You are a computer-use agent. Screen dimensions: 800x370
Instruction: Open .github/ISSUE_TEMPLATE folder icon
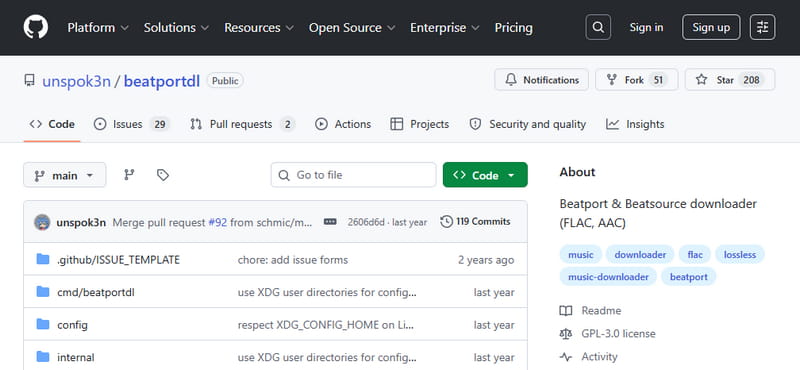pos(43,259)
